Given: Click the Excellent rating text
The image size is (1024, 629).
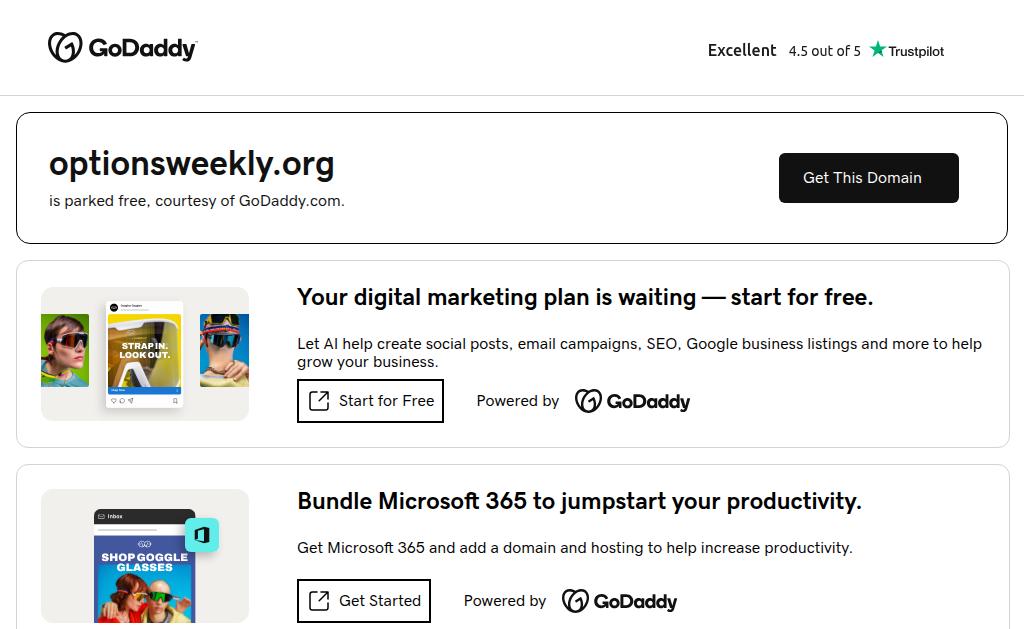Looking at the screenshot, I should tap(742, 50).
